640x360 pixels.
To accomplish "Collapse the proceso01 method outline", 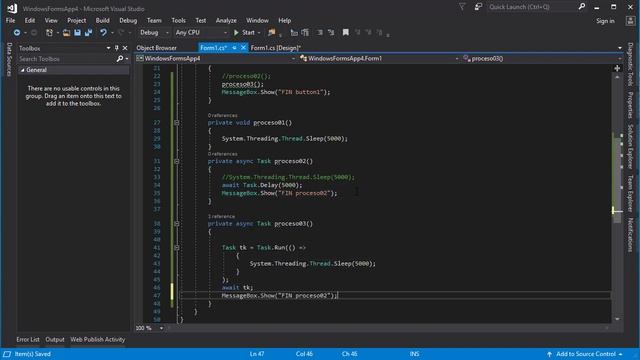I will tap(177, 123).
